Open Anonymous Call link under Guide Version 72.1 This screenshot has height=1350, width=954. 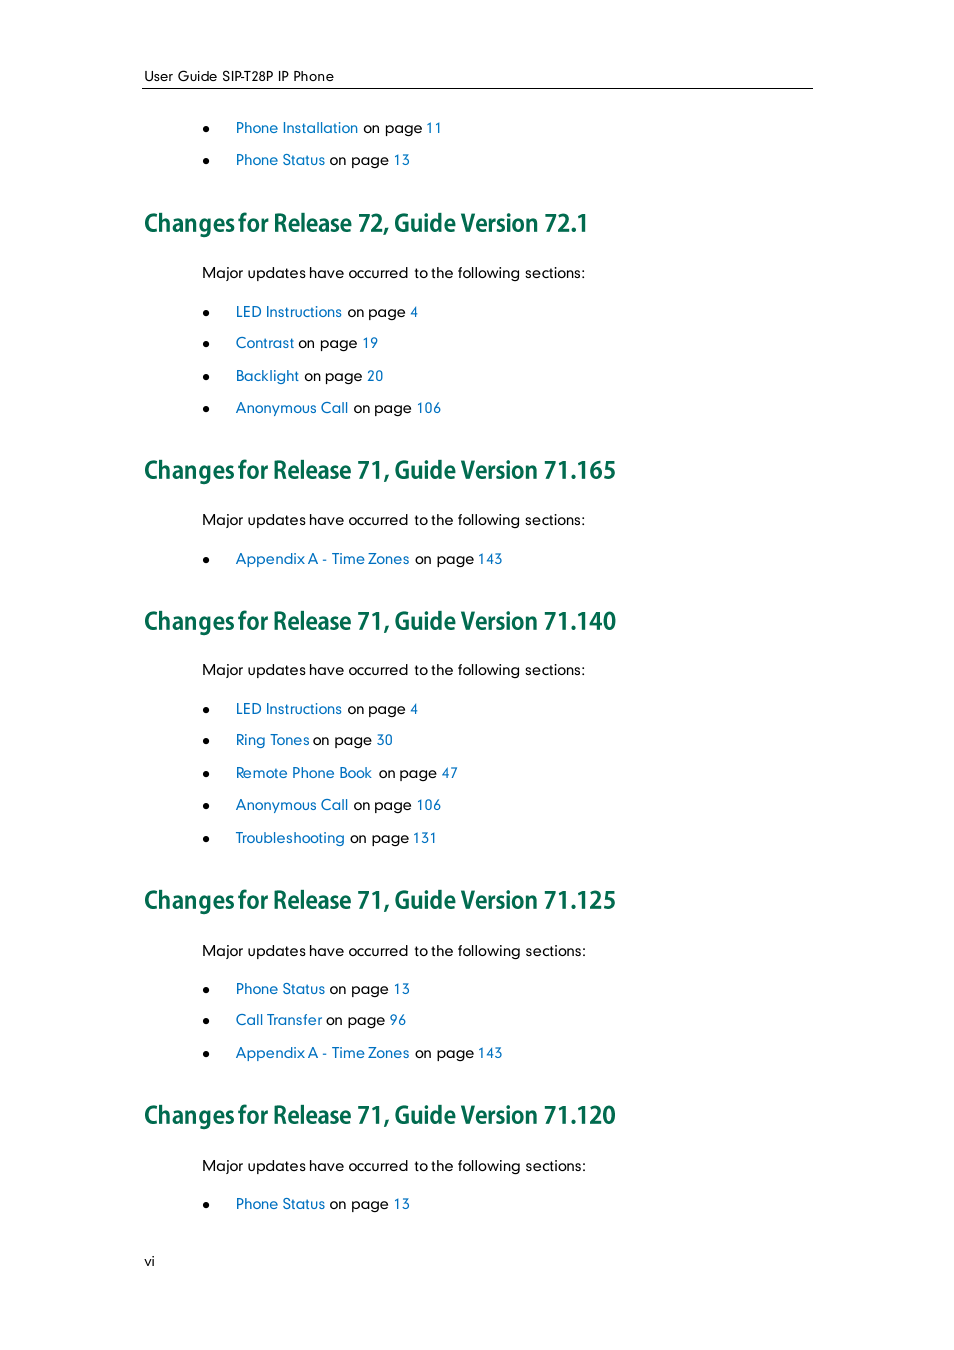pyautogui.click(x=292, y=408)
